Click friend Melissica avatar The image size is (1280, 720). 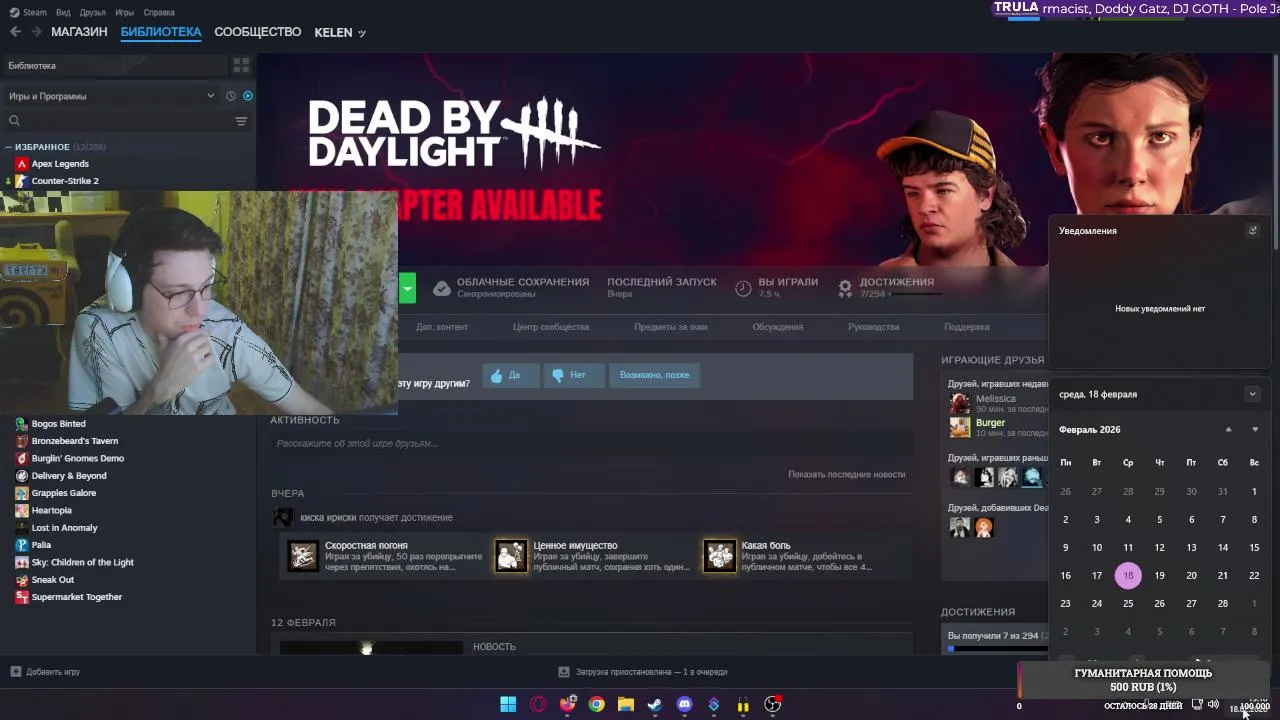tap(960, 403)
